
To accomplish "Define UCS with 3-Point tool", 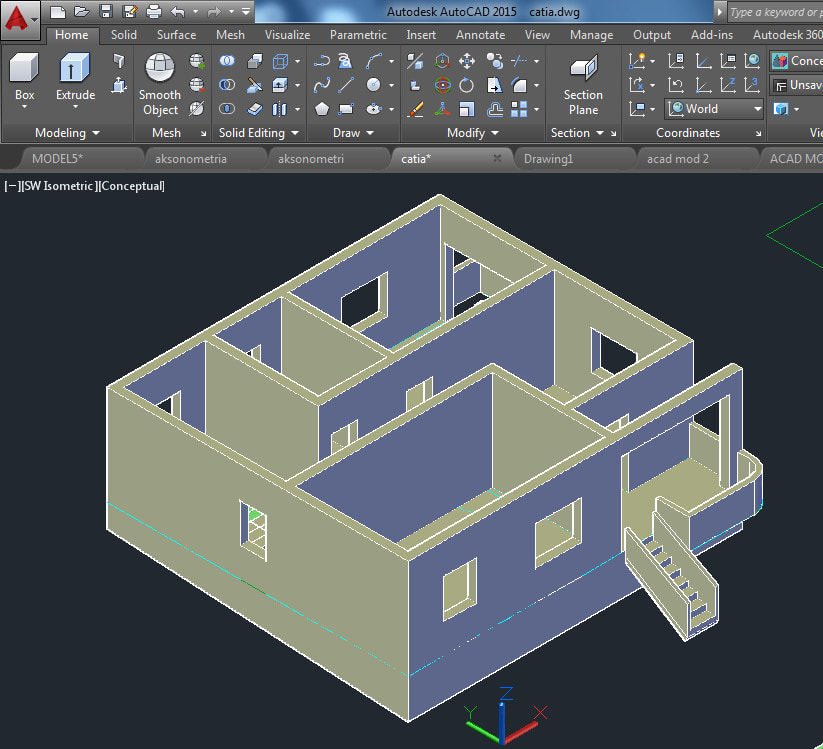I will coord(752,85).
